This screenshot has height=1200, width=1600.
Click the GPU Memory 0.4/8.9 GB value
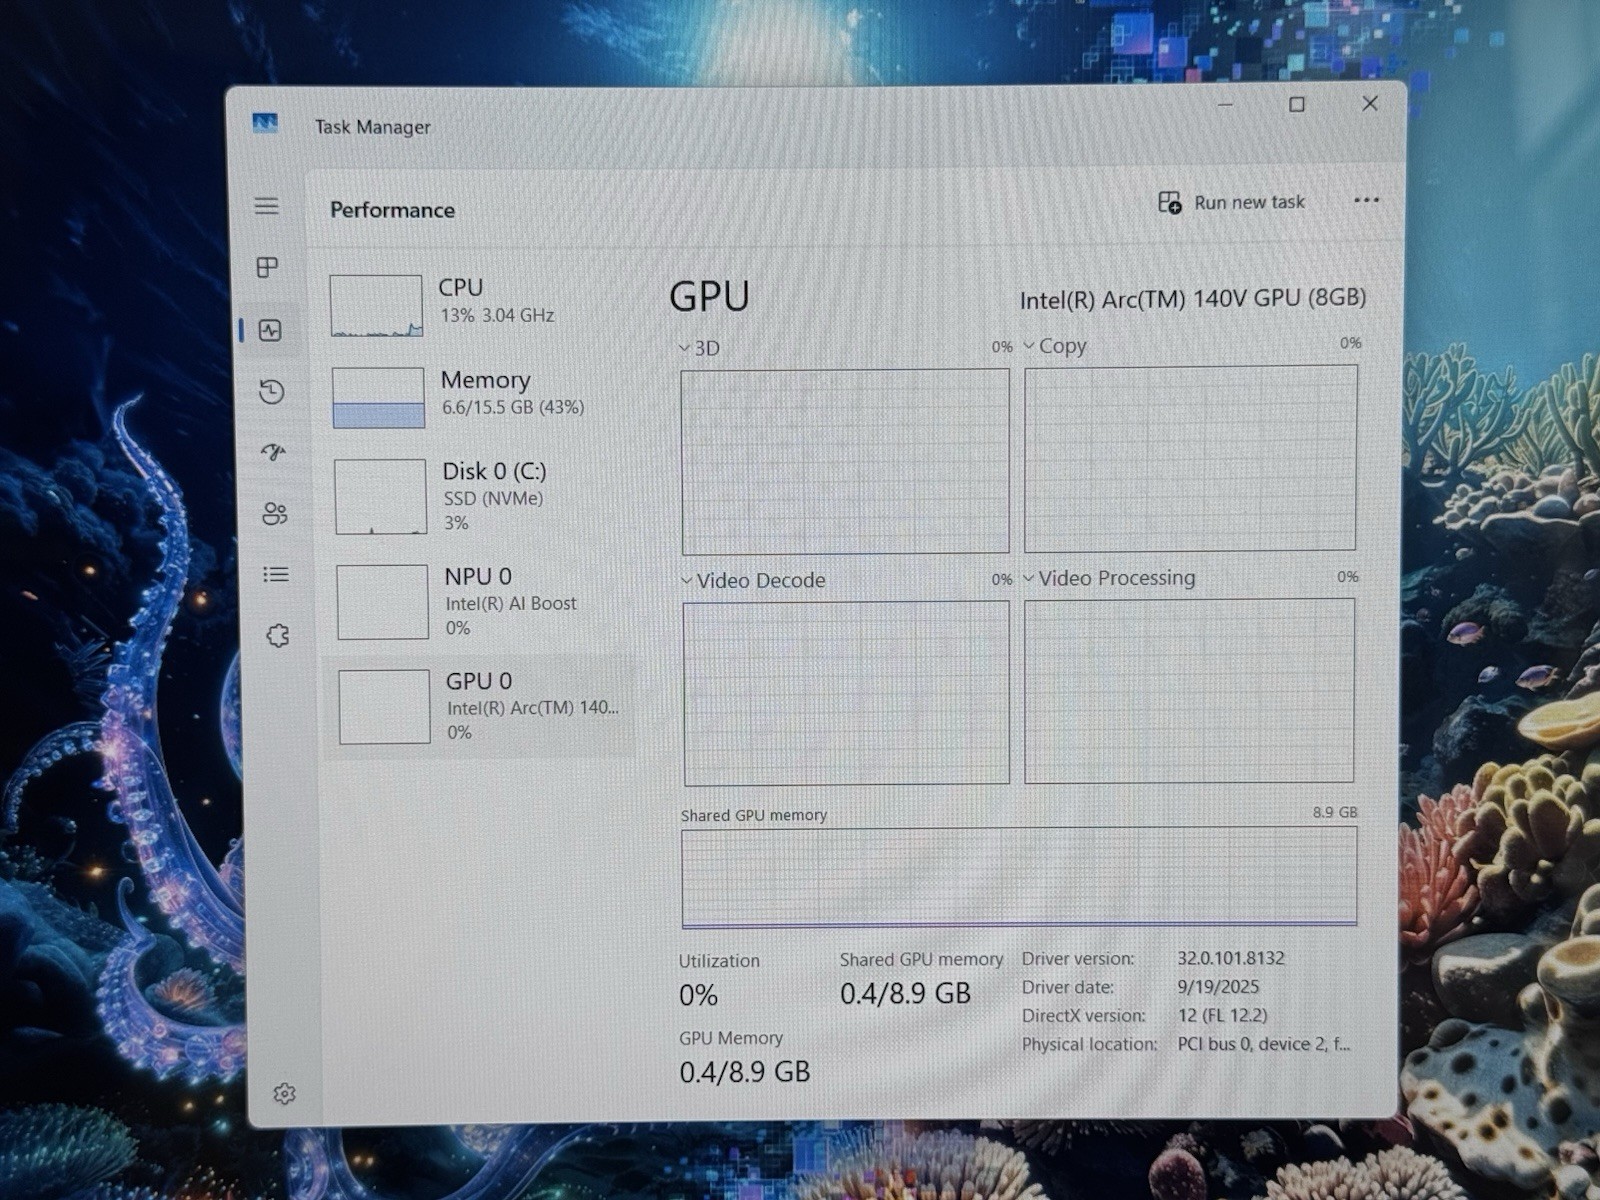tap(745, 1072)
